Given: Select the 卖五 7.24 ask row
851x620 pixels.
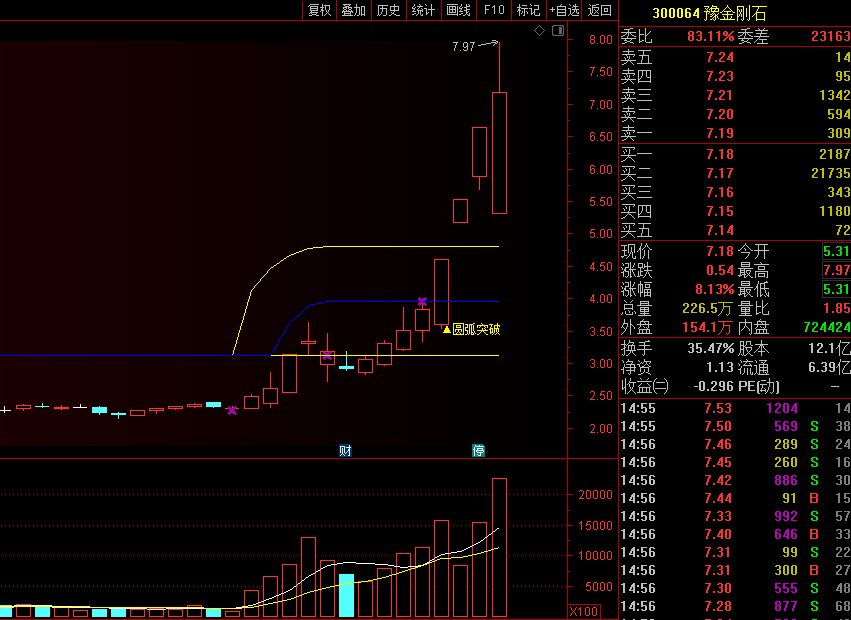Looking at the screenshot, I should click(735, 57).
